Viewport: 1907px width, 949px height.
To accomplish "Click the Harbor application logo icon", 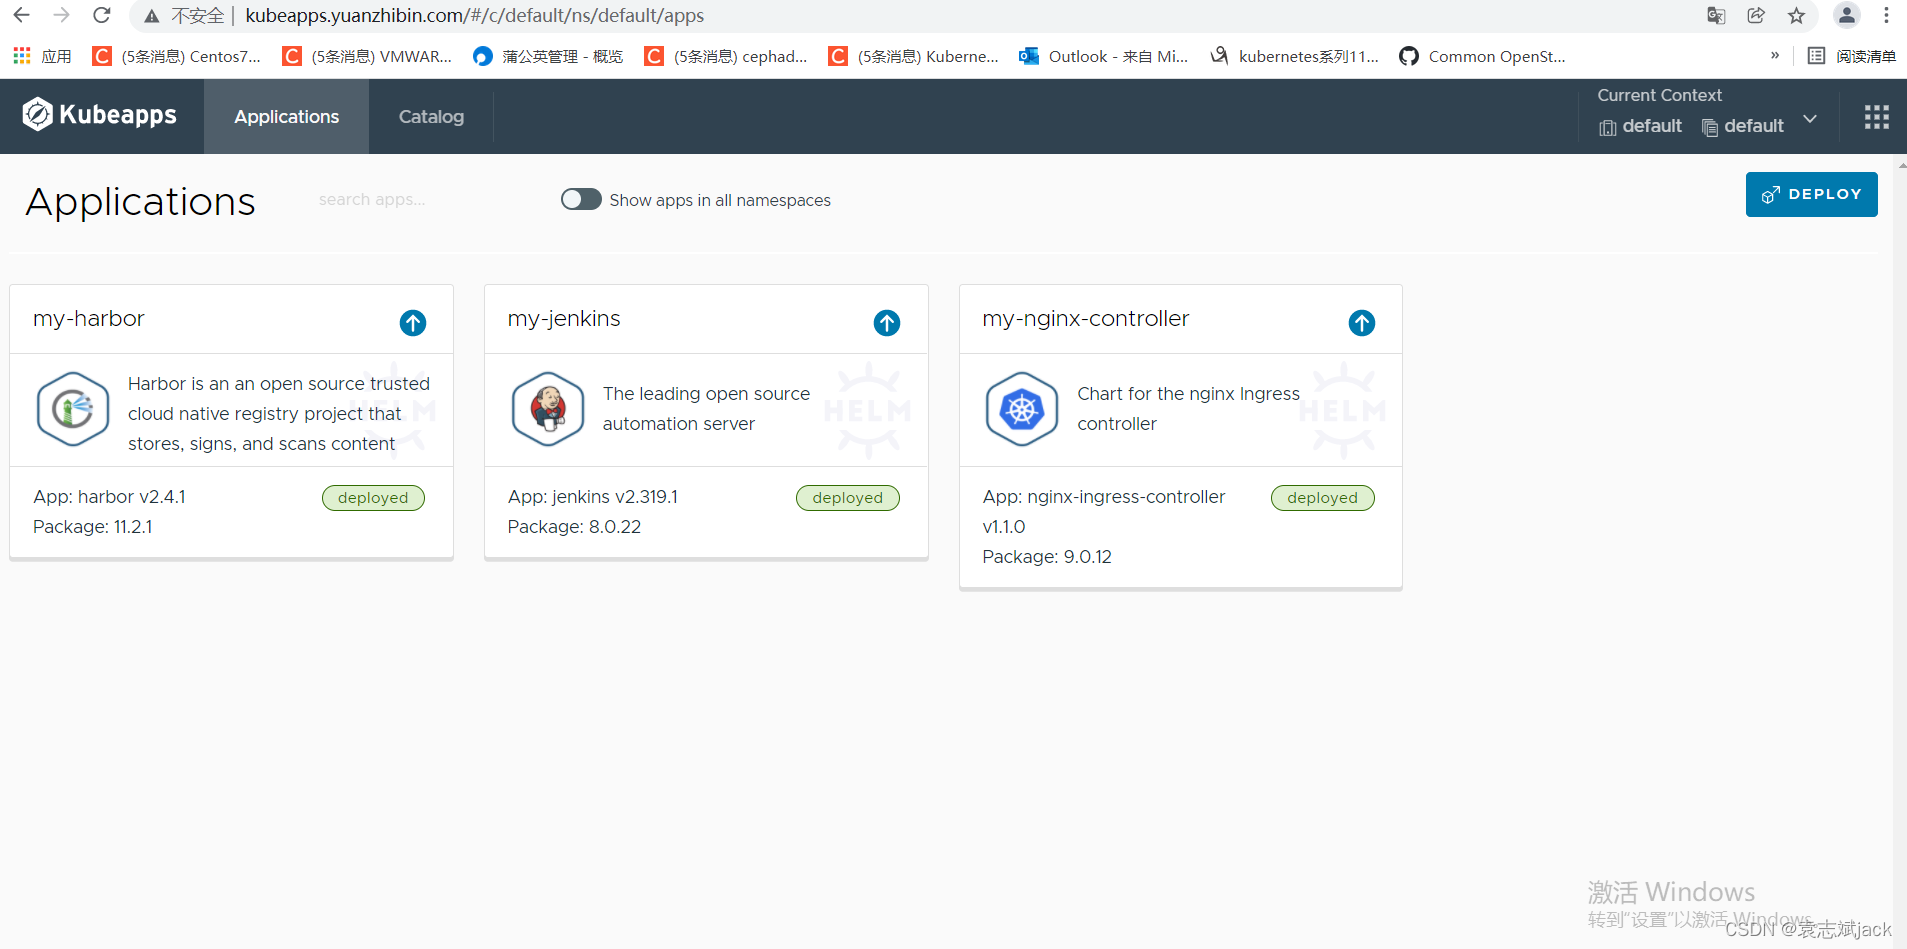I will [x=73, y=409].
